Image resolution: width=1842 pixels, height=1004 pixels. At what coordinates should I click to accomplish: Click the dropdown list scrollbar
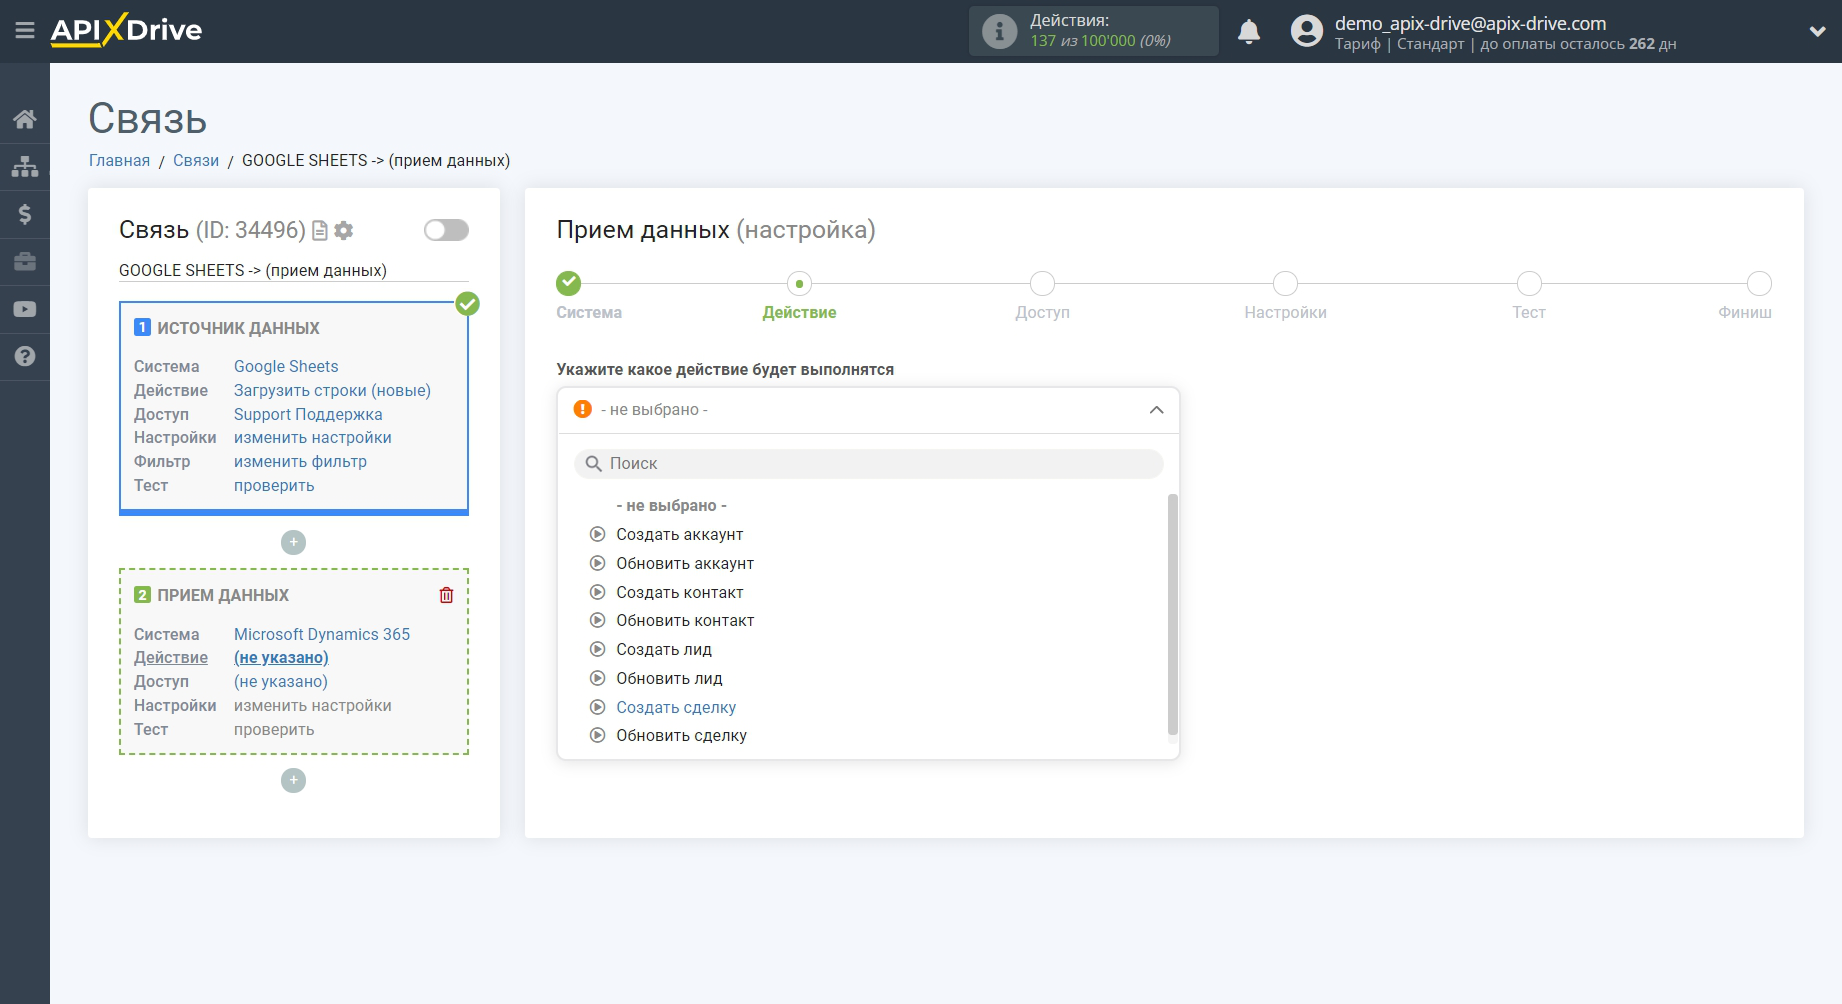click(x=1173, y=615)
